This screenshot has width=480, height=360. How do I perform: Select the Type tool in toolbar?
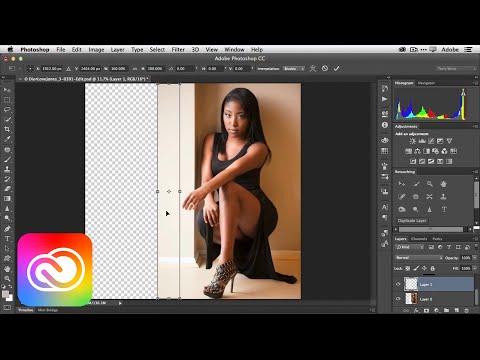(7, 239)
